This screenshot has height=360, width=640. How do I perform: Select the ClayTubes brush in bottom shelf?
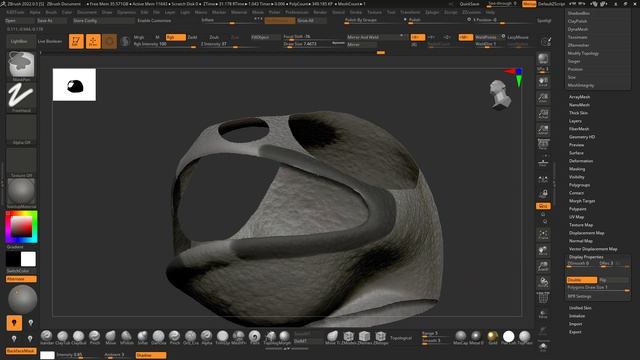[62, 337]
